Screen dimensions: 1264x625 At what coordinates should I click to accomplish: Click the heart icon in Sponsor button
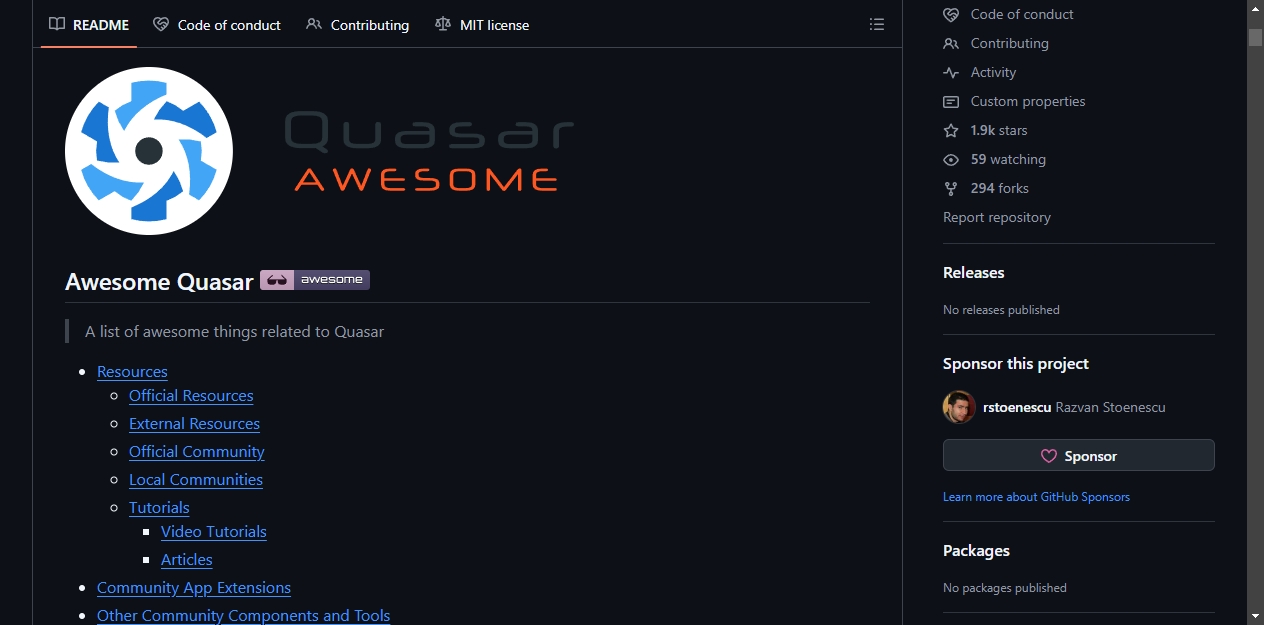click(1049, 456)
